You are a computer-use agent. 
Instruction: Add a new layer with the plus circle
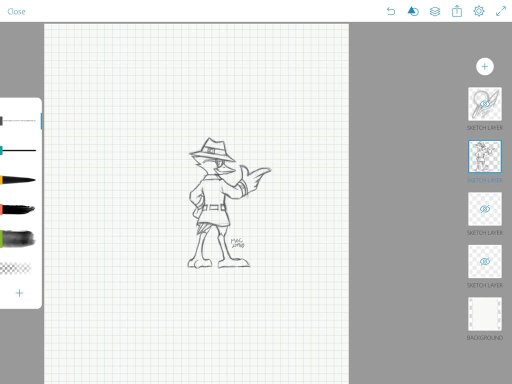[x=485, y=67]
